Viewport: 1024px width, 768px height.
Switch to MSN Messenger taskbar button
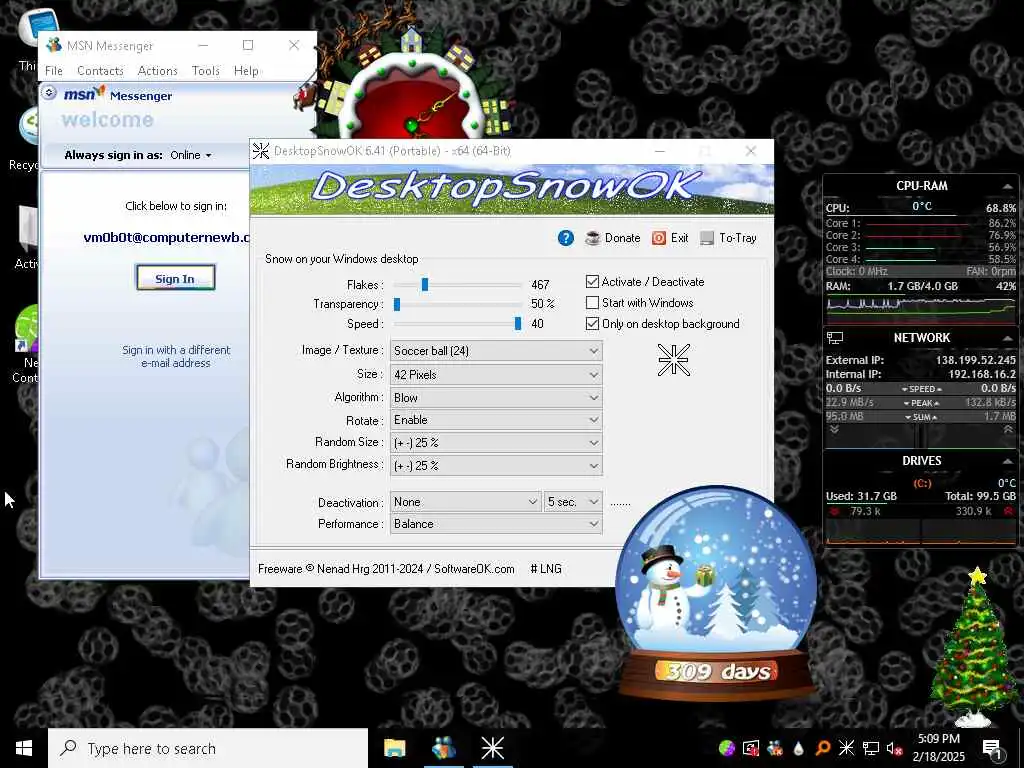pyautogui.click(x=444, y=748)
